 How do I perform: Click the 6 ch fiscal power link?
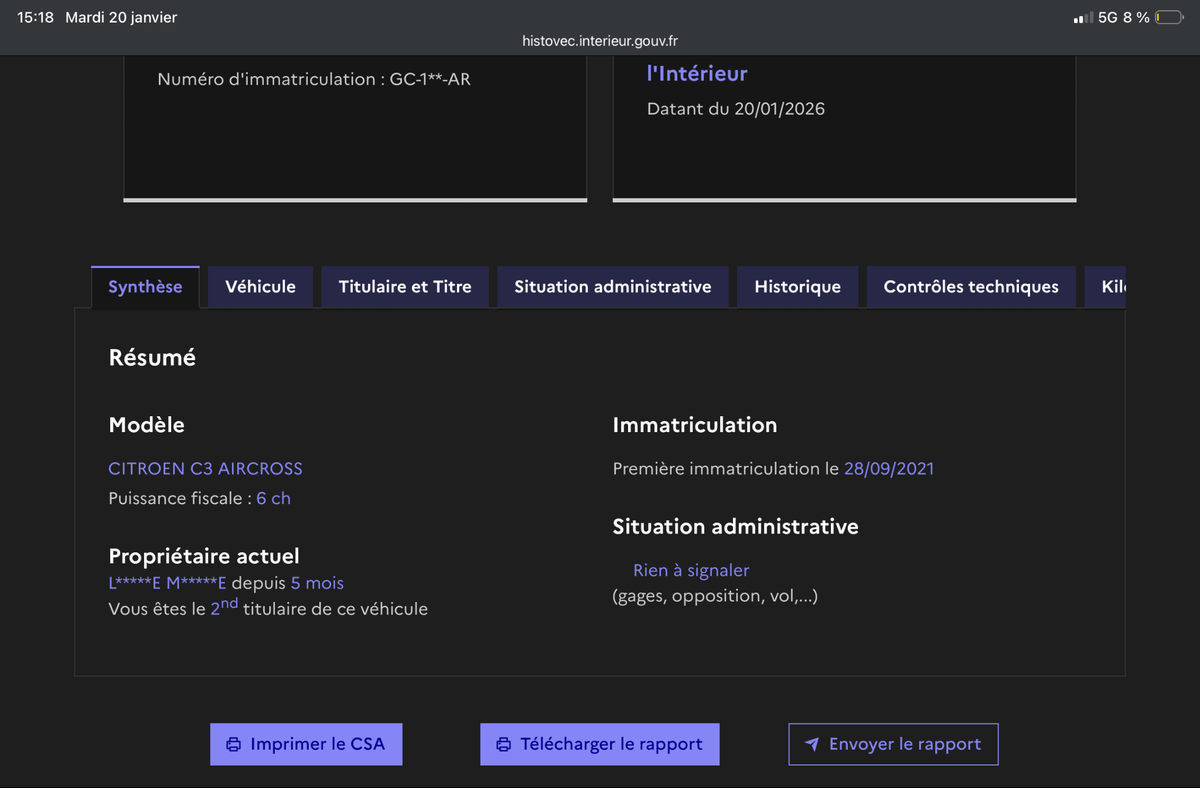click(273, 498)
